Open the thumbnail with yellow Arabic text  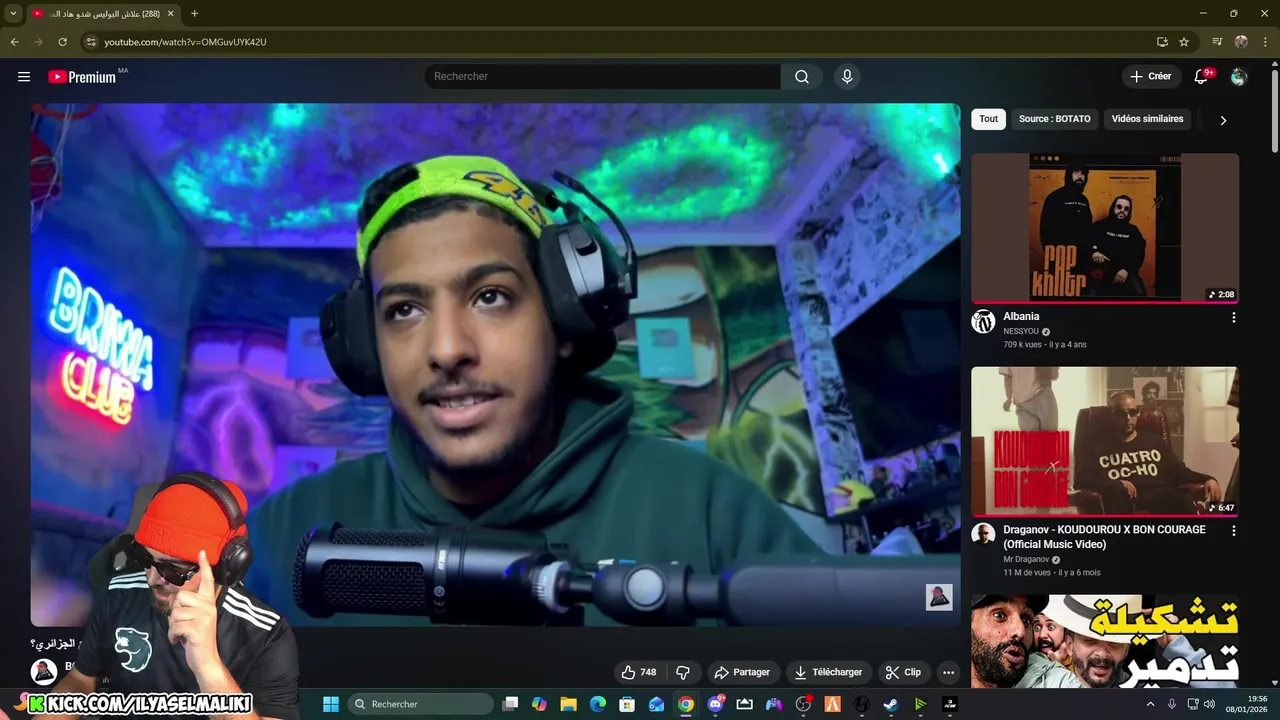point(1105,641)
